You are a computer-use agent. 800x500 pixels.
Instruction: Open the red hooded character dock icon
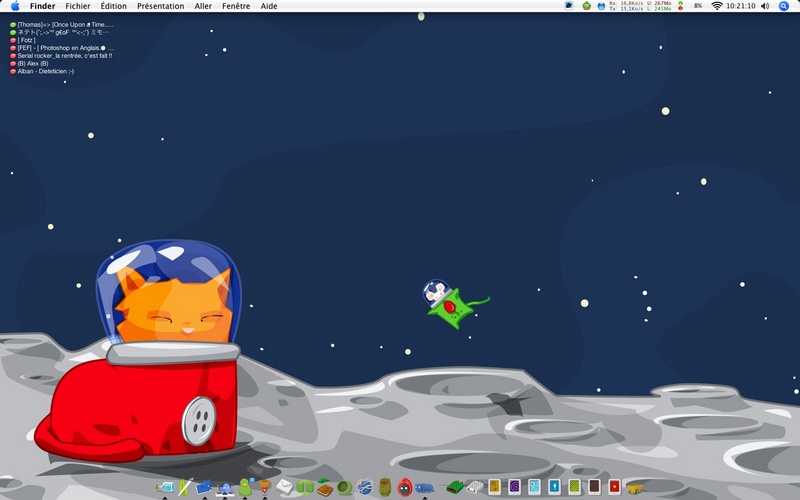405,487
